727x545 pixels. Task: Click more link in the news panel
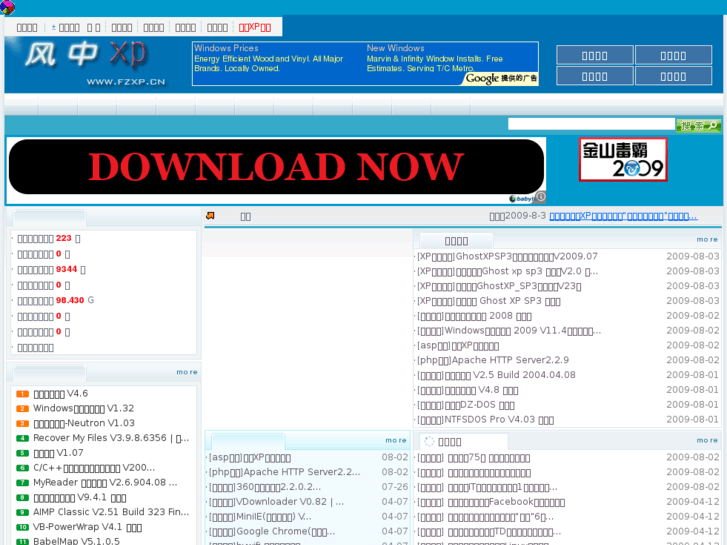[707, 440]
